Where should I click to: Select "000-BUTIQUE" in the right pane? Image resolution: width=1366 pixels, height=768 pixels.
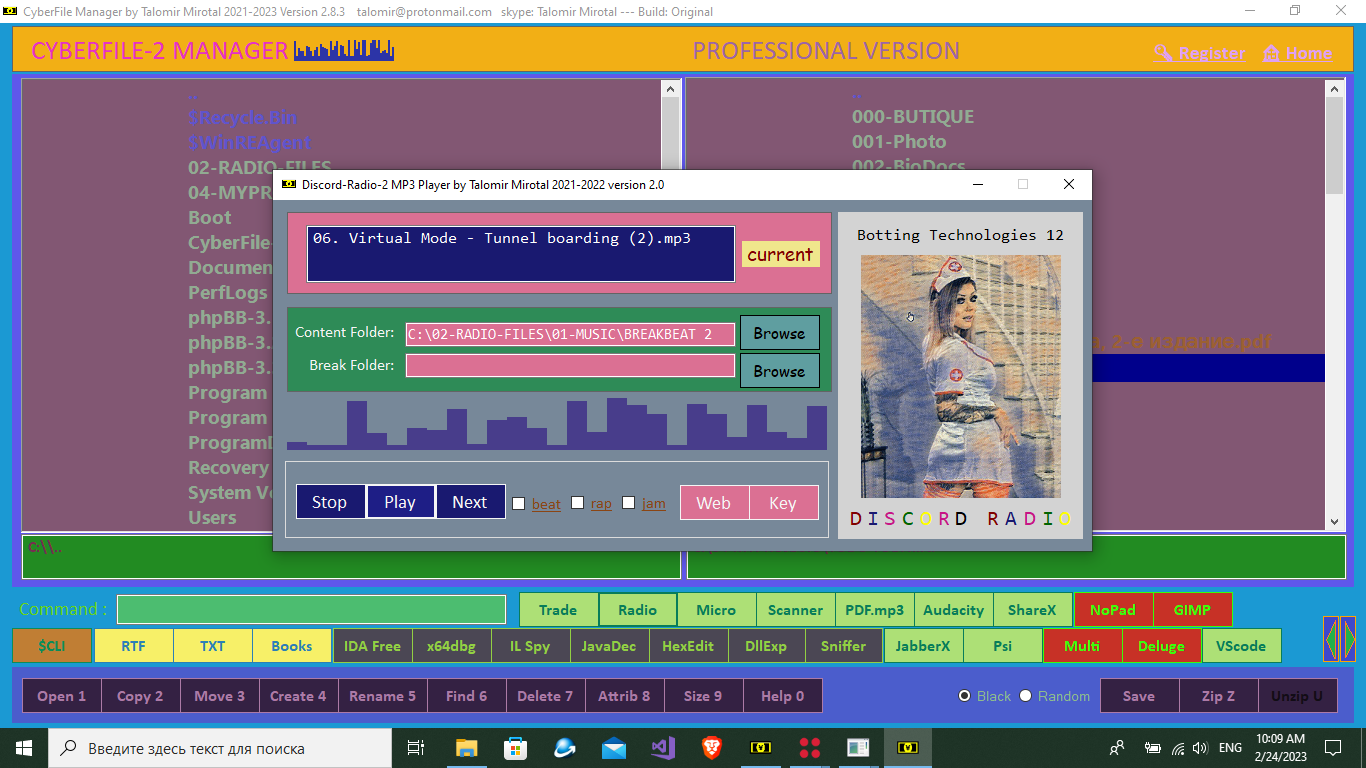(913, 117)
